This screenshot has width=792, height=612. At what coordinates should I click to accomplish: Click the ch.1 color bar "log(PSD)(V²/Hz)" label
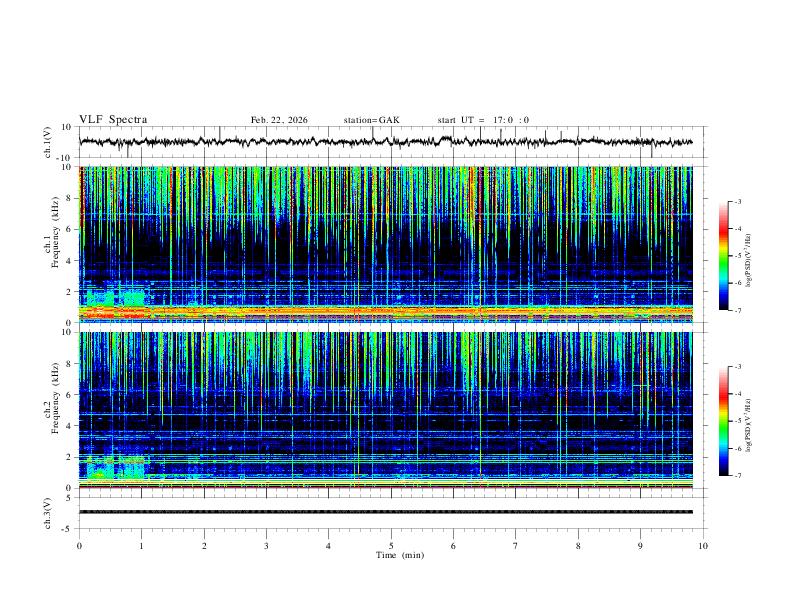[748, 261]
